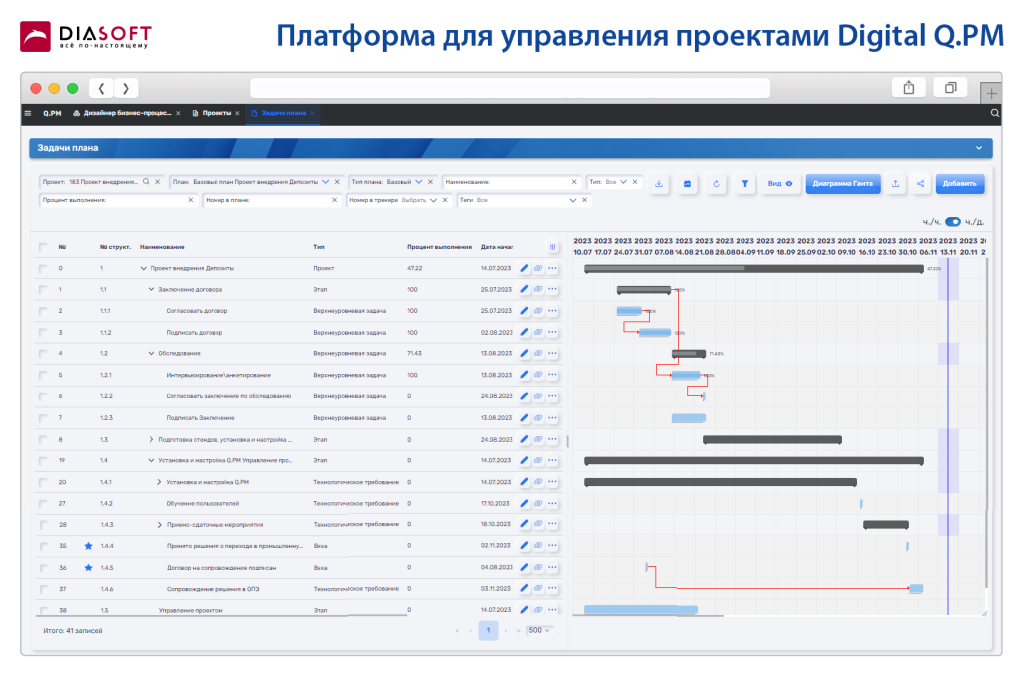Check the select-all checkbox in table header
This screenshot has width=1024, height=675.
43,247
